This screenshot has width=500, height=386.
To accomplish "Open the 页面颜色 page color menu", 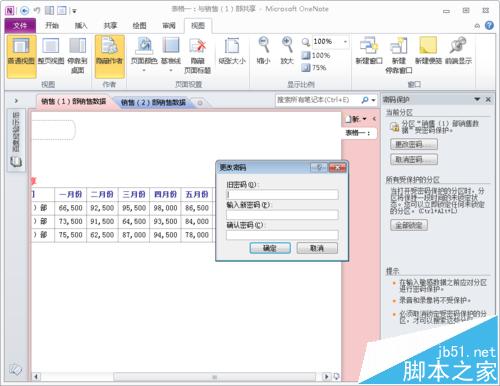I will pyautogui.click(x=144, y=56).
